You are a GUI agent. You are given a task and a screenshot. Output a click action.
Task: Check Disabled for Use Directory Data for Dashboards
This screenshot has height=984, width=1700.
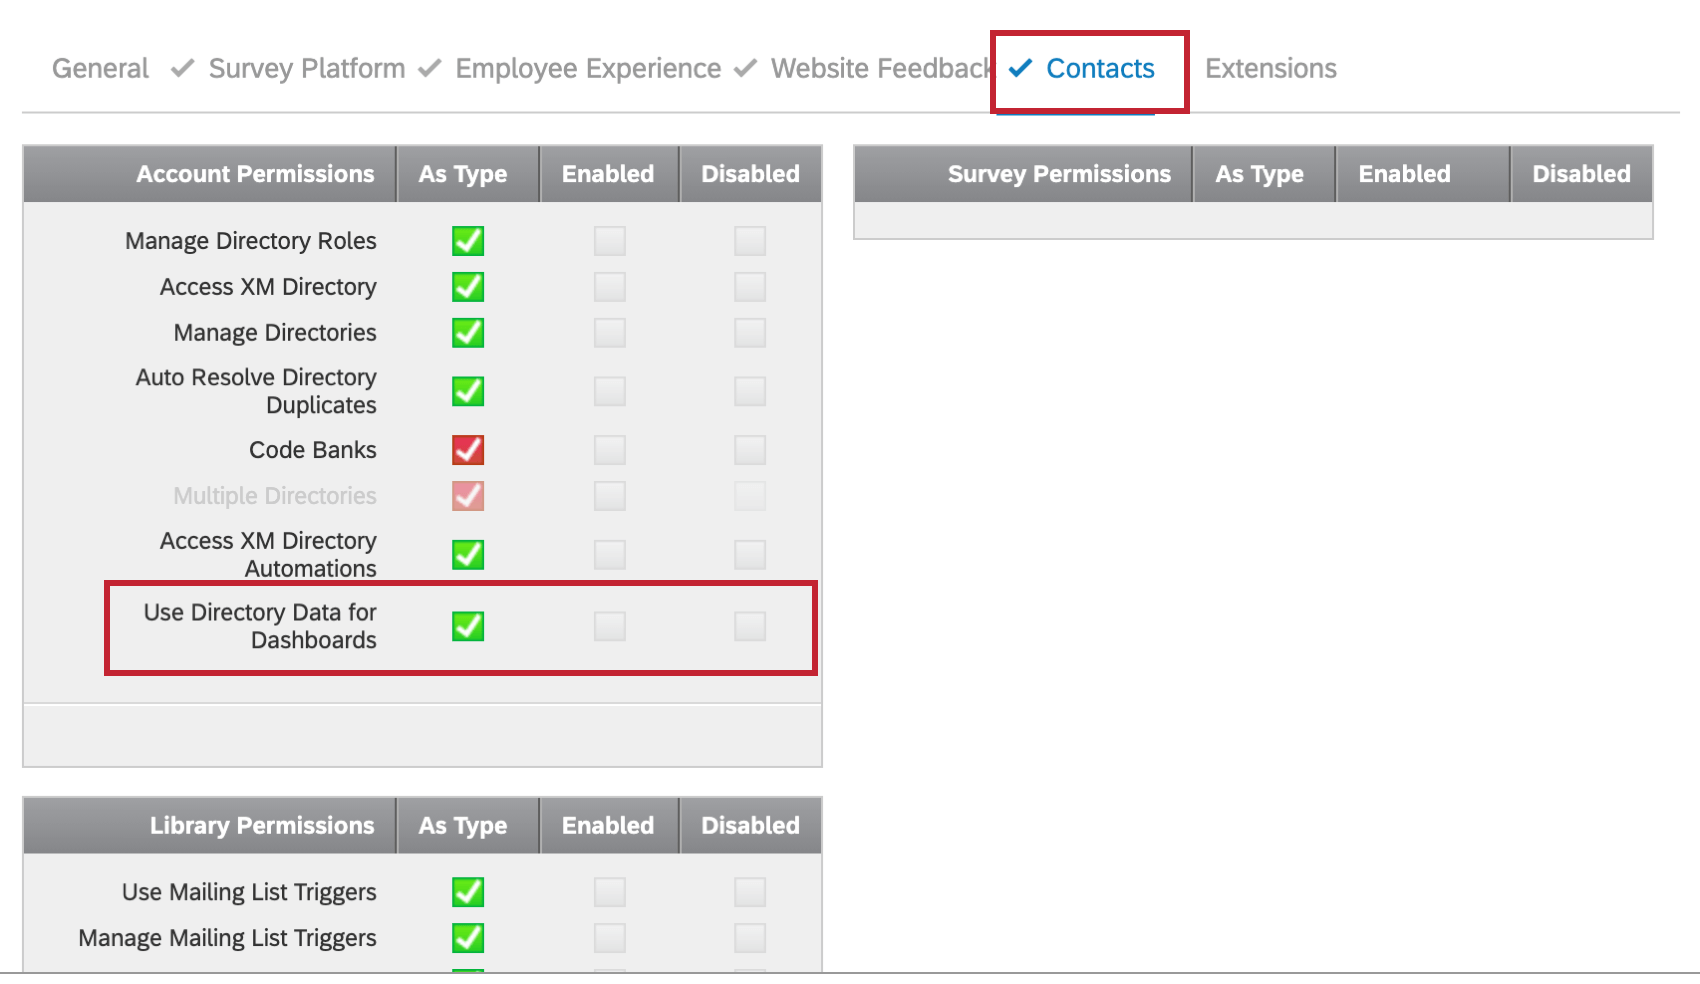pos(750,627)
